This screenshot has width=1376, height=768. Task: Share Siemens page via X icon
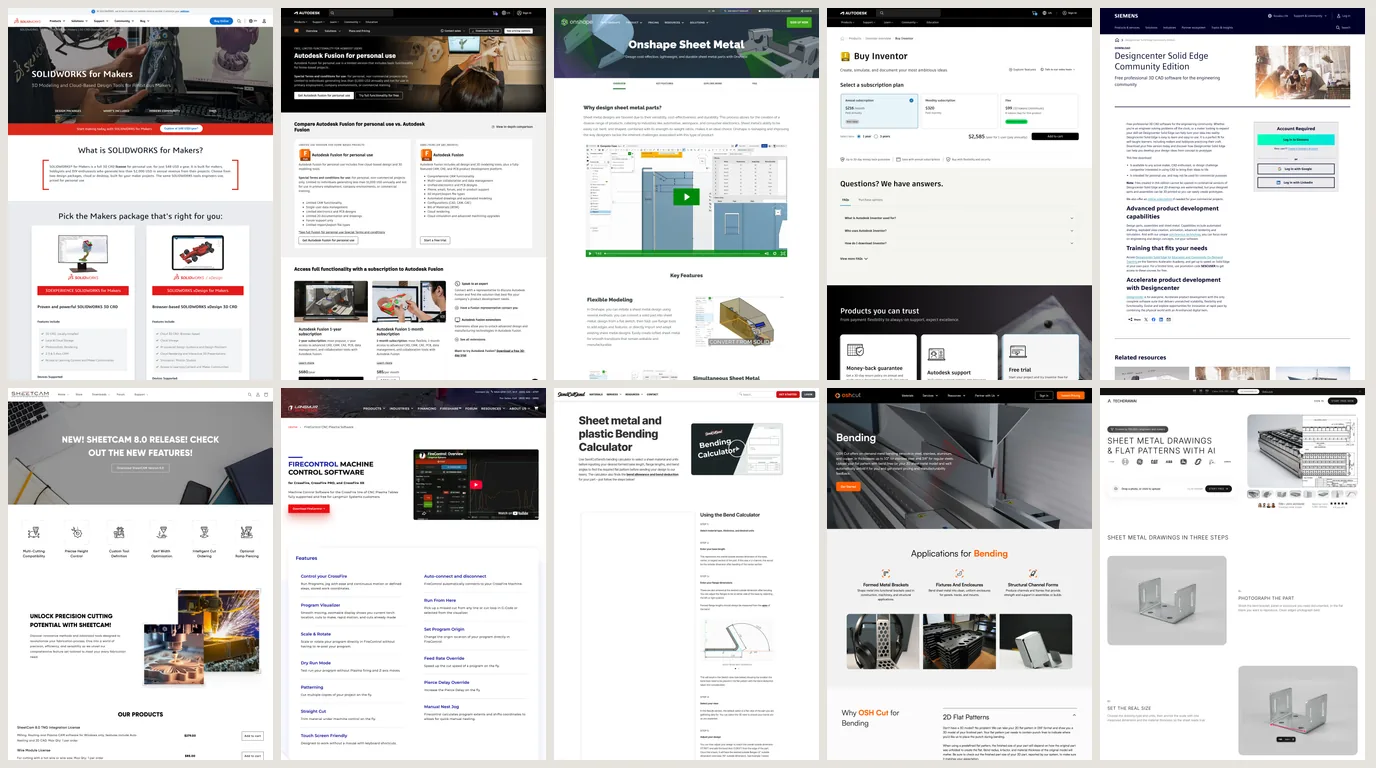coord(1146,319)
